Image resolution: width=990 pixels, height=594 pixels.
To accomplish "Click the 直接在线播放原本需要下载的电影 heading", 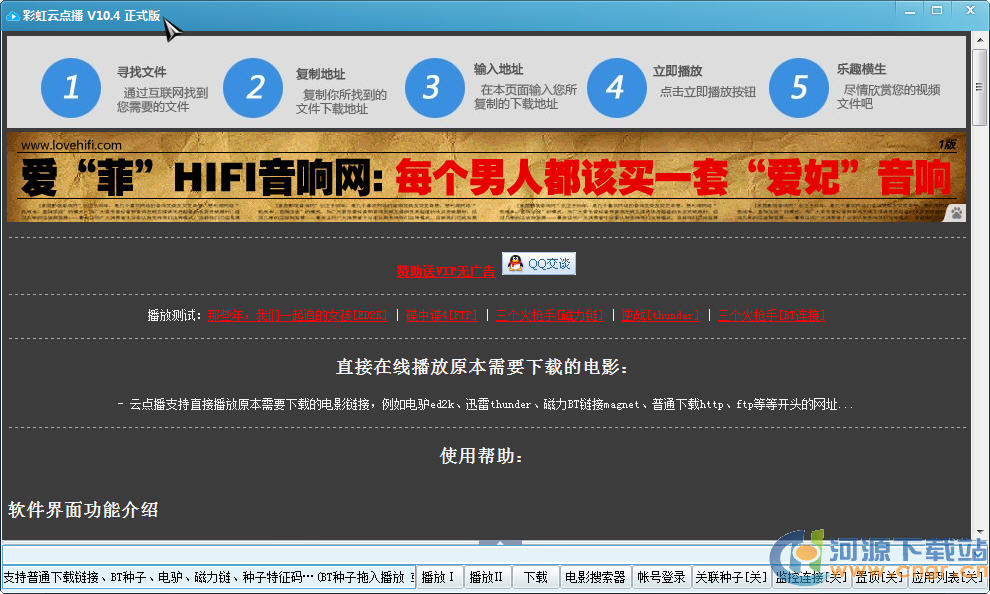I will click(482, 366).
